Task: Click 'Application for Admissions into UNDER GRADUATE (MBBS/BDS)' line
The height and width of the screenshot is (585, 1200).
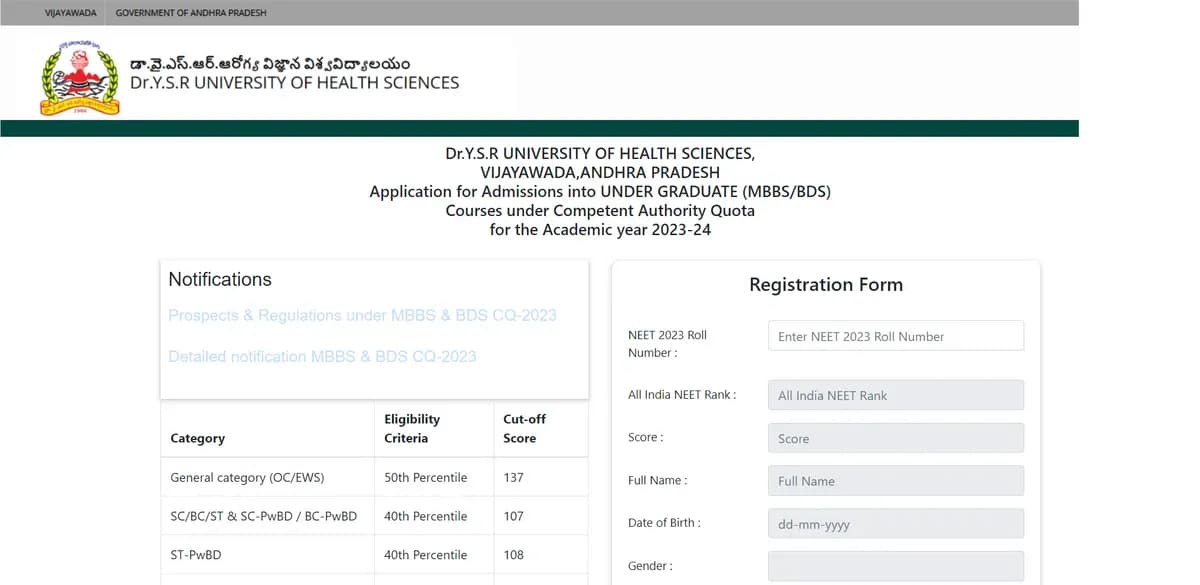Action: tap(600, 192)
